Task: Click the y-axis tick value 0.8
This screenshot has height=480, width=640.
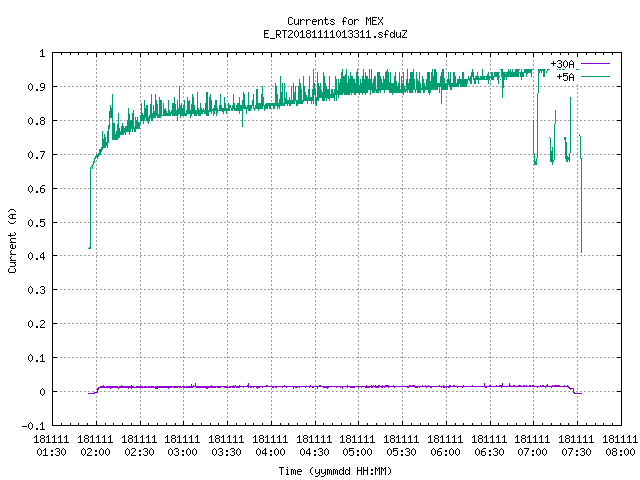Action: (x=36, y=121)
